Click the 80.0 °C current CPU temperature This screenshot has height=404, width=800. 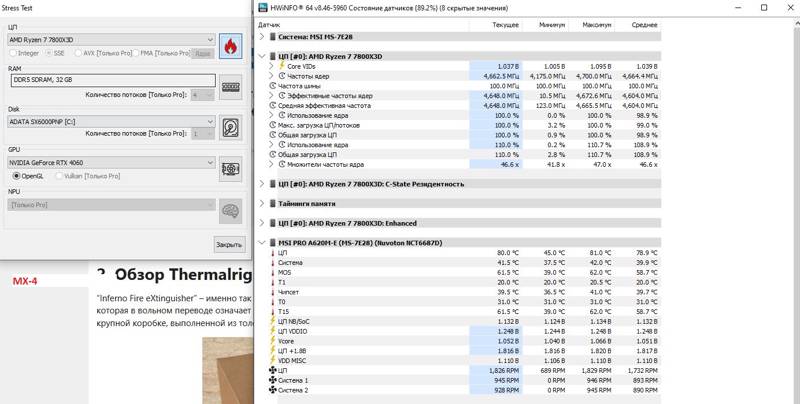[508, 253]
